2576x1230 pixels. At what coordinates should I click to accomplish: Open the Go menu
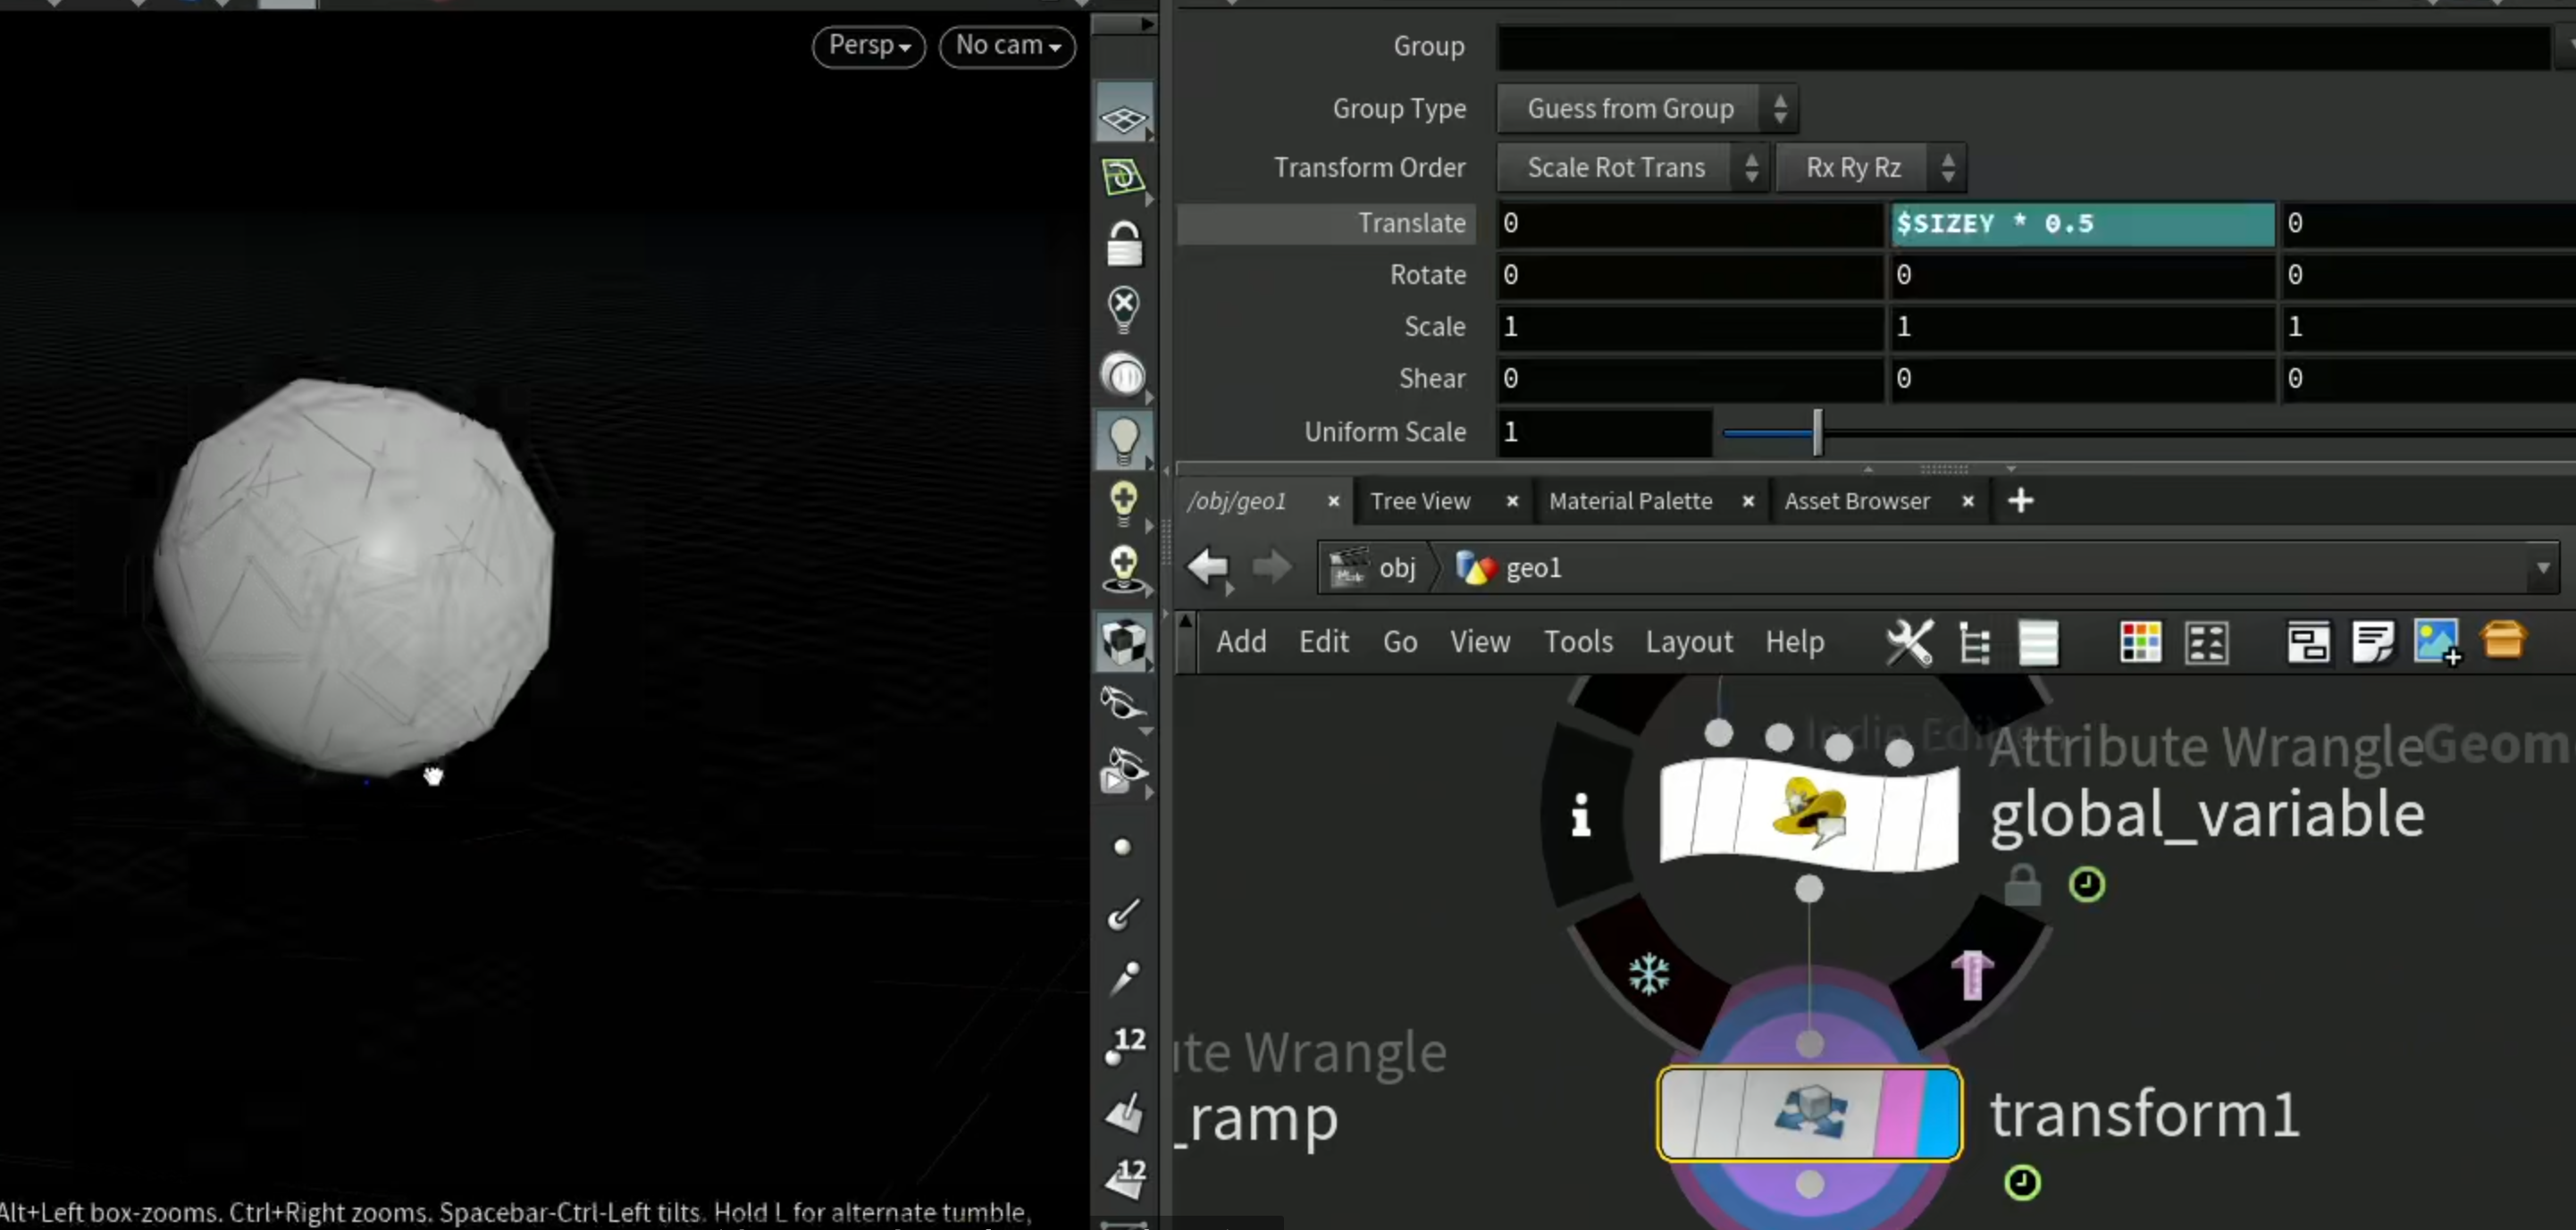tap(1399, 641)
